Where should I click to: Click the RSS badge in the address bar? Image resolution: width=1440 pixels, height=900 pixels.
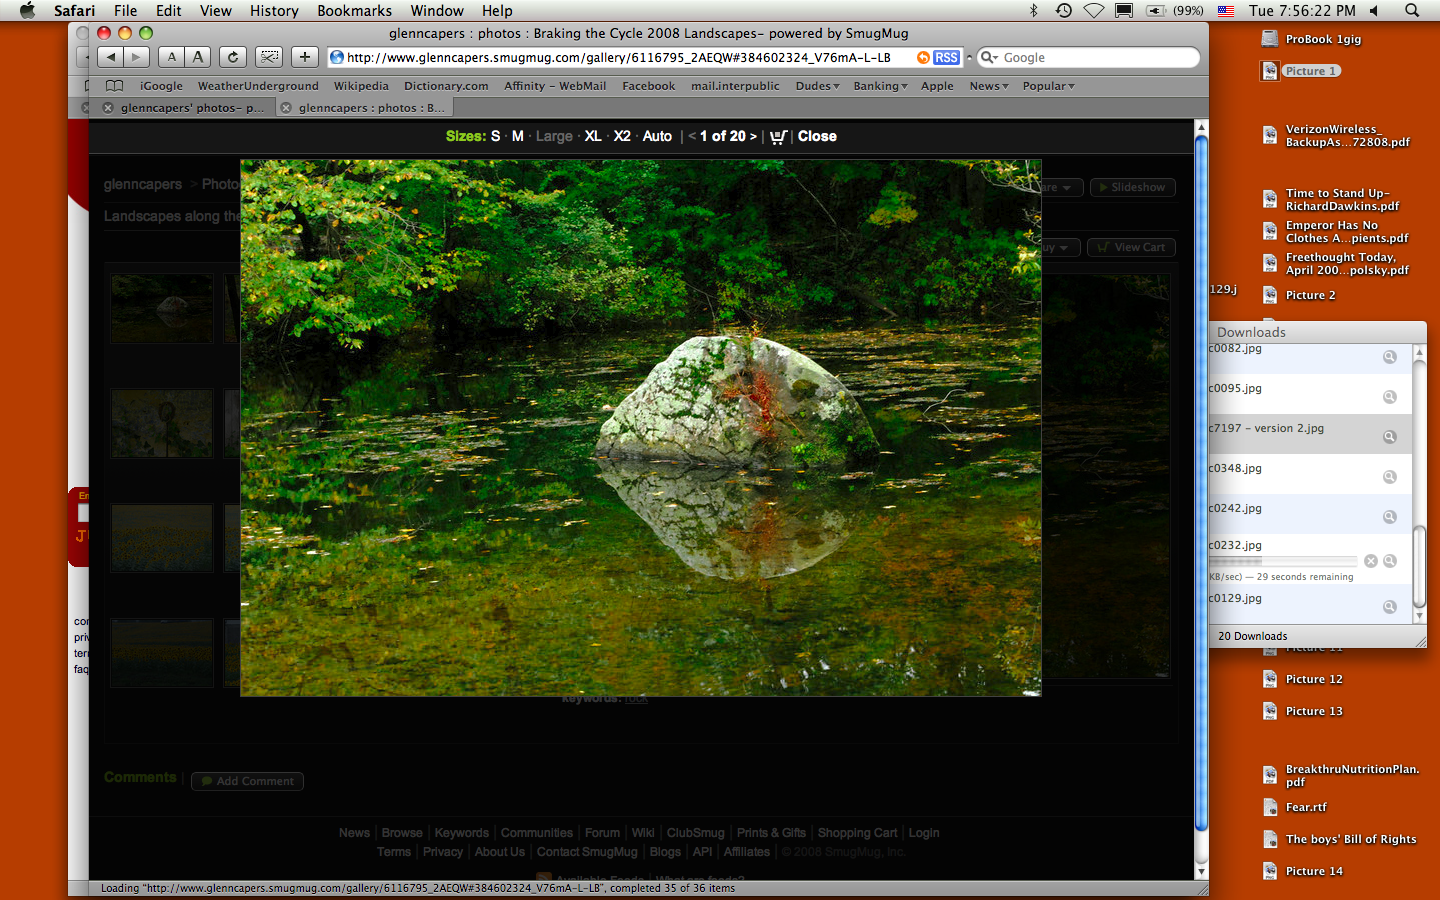[x=946, y=58]
